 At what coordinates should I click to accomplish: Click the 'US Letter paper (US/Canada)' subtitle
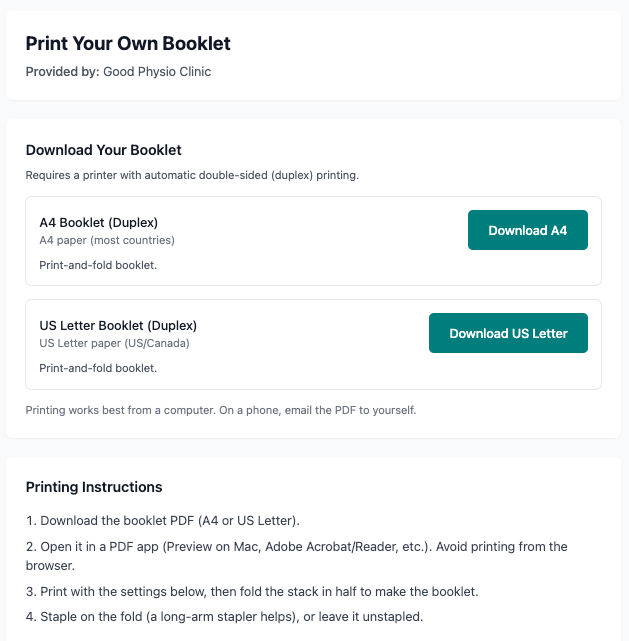(x=114, y=343)
